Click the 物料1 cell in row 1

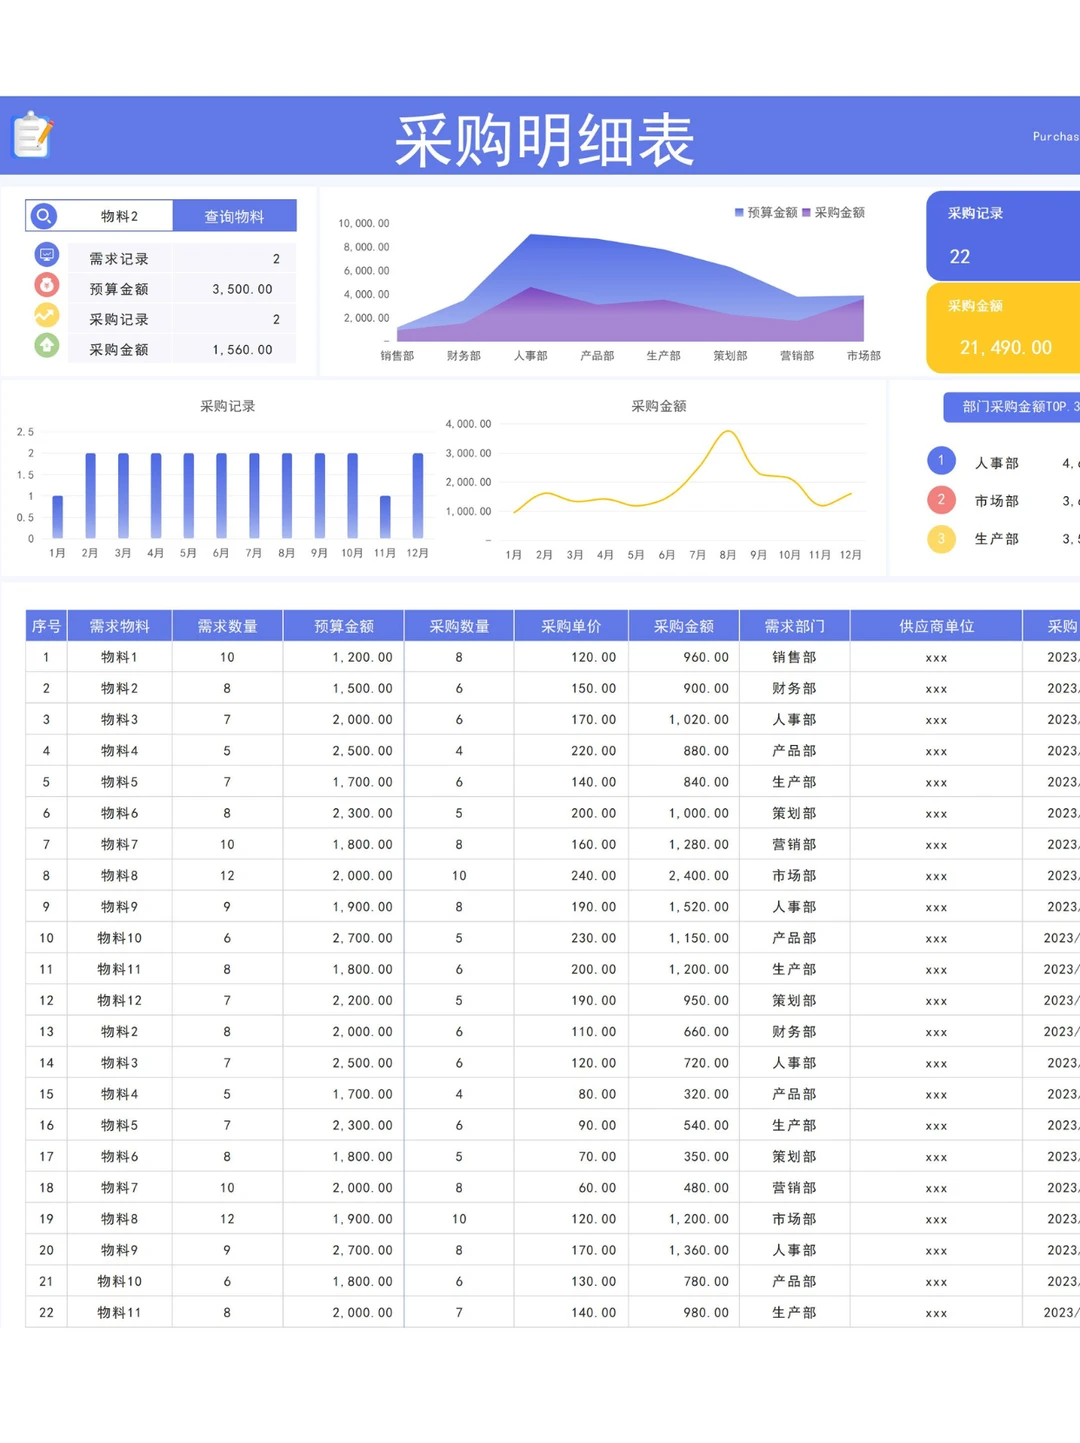(119, 657)
